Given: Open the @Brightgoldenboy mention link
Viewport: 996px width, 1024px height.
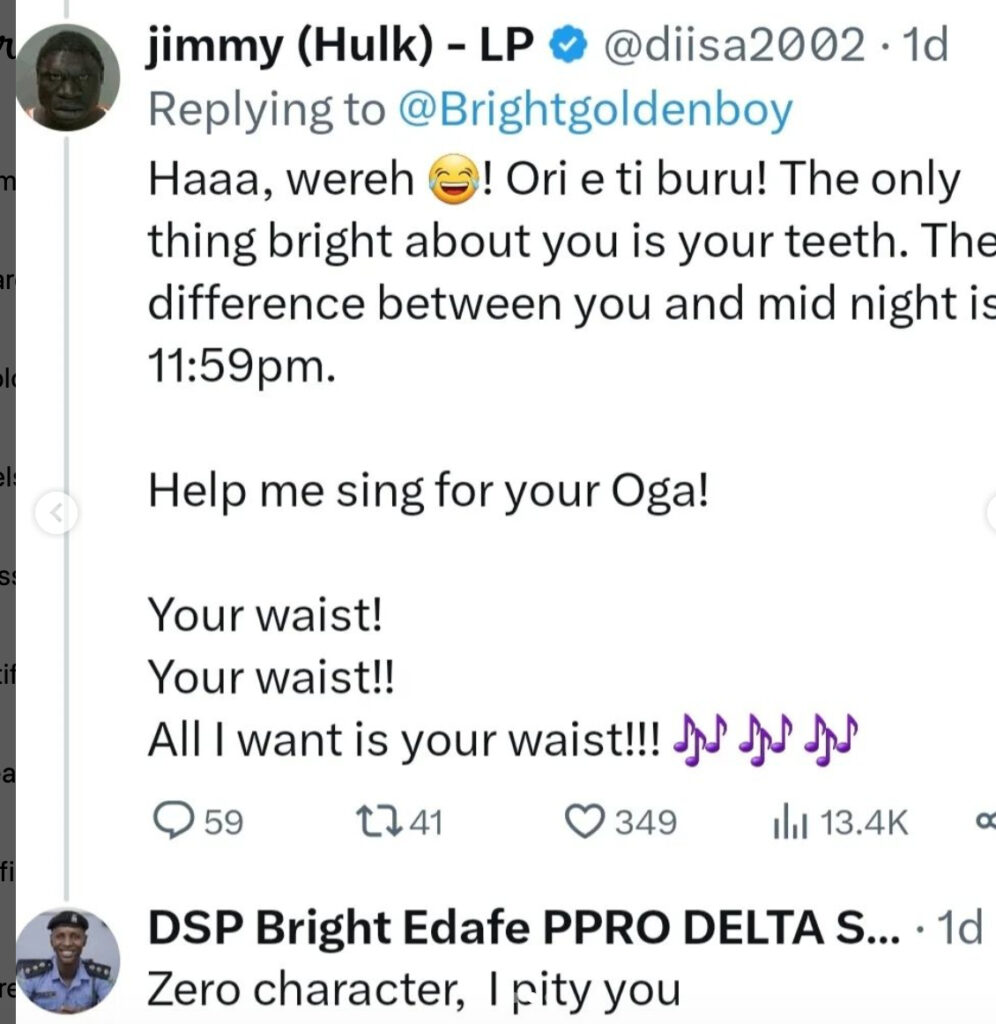Looking at the screenshot, I should click(x=594, y=110).
